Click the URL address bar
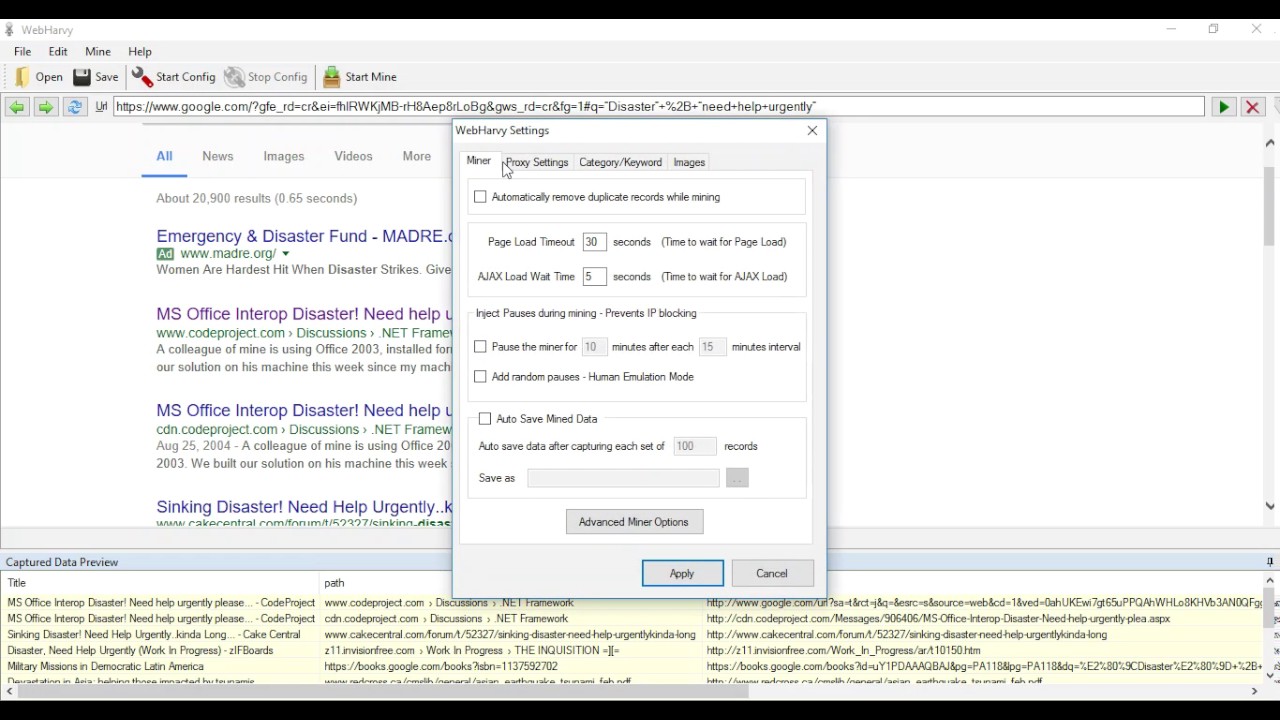Viewport: 1280px width, 720px height. pos(659,107)
